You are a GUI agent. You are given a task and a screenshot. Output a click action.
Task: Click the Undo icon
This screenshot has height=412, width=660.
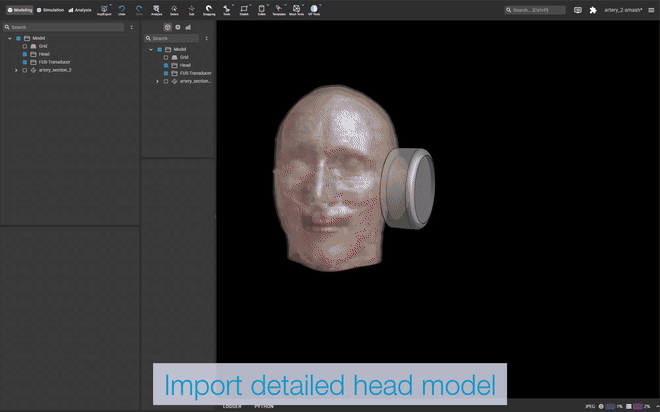tap(122, 9)
